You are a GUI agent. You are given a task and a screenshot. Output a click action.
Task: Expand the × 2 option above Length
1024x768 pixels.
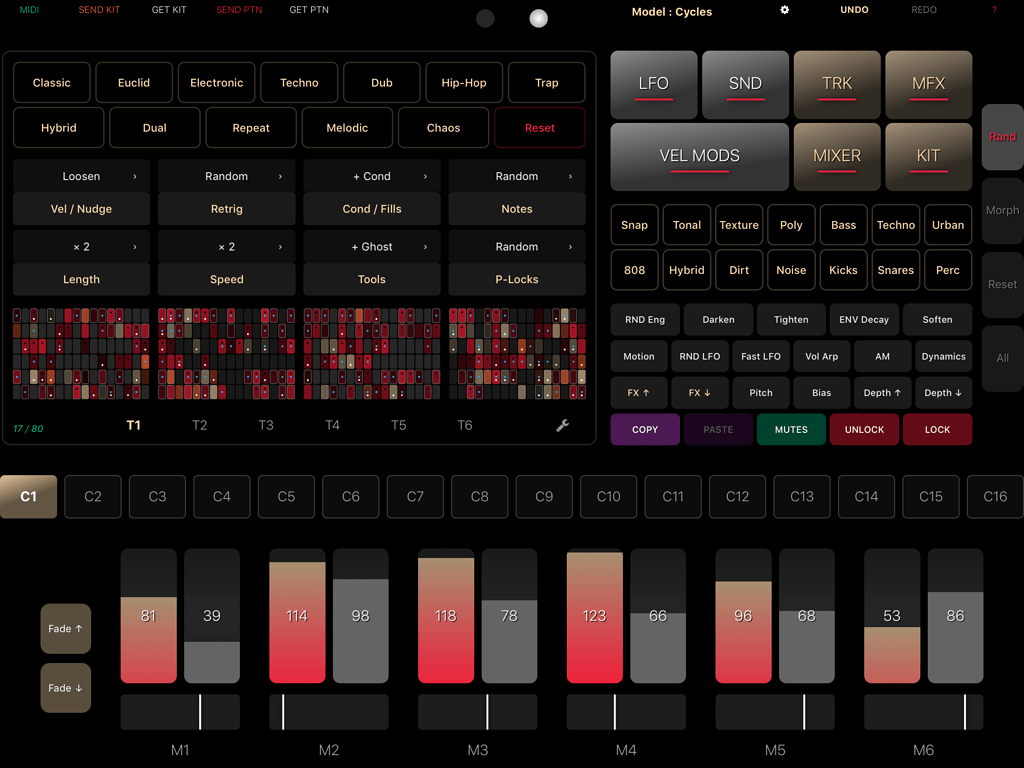[x=82, y=246]
